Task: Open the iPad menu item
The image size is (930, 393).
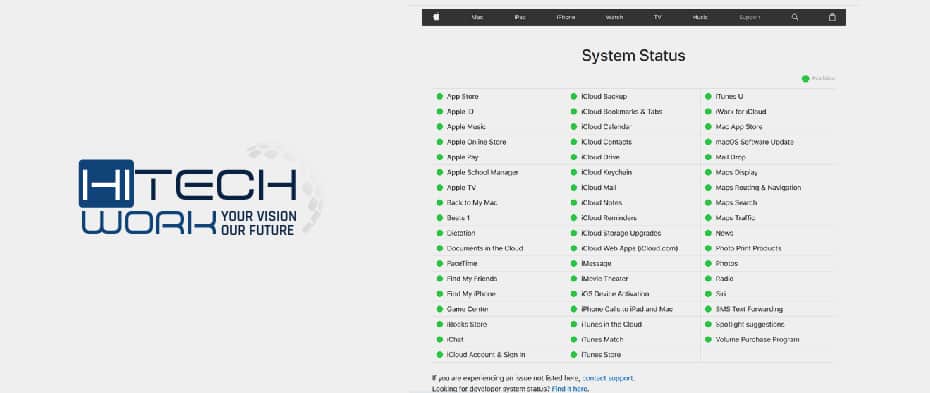Action: click(x=520, y=18)
